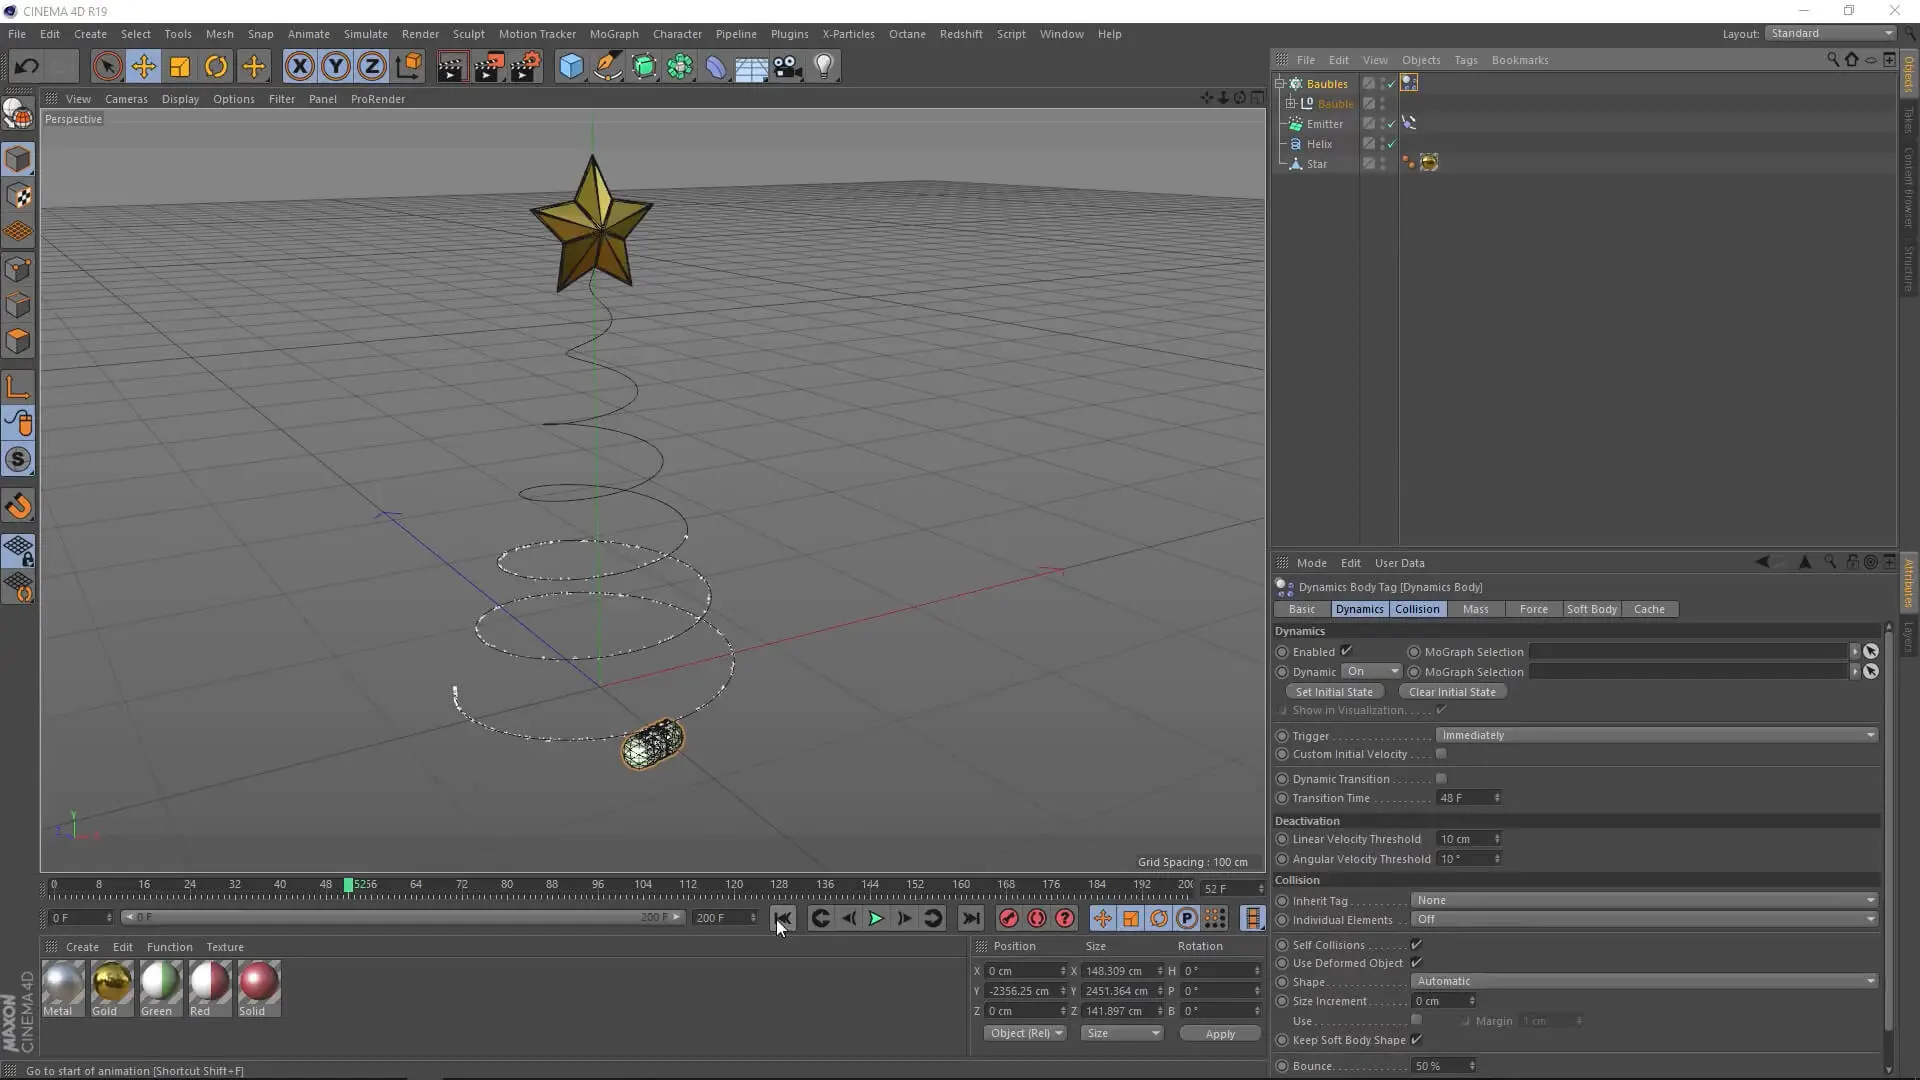Open the Soft Body tab
The image size is (1920, 1080).
[1591, 609]
